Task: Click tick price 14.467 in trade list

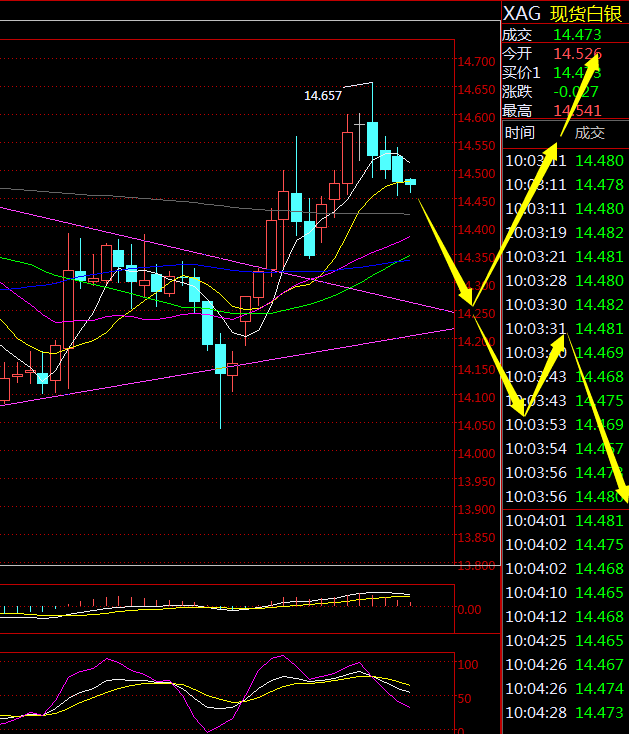Action: click(600, 665)
